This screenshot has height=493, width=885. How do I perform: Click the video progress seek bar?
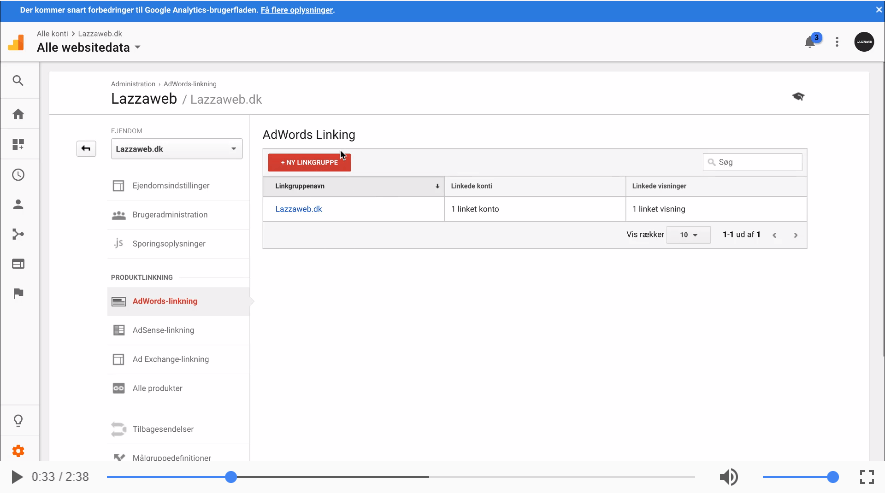click(400, 477)
